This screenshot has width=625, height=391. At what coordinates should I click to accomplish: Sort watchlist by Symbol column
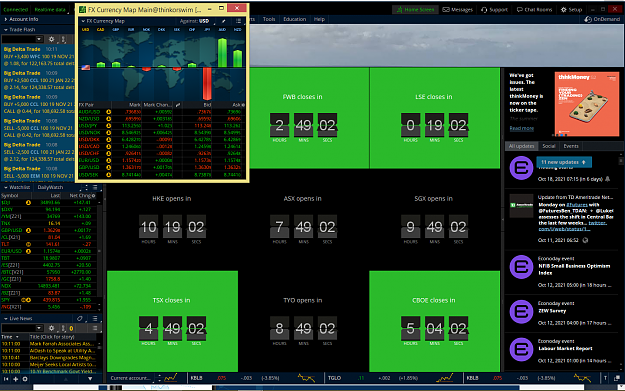tap(16, 196)
